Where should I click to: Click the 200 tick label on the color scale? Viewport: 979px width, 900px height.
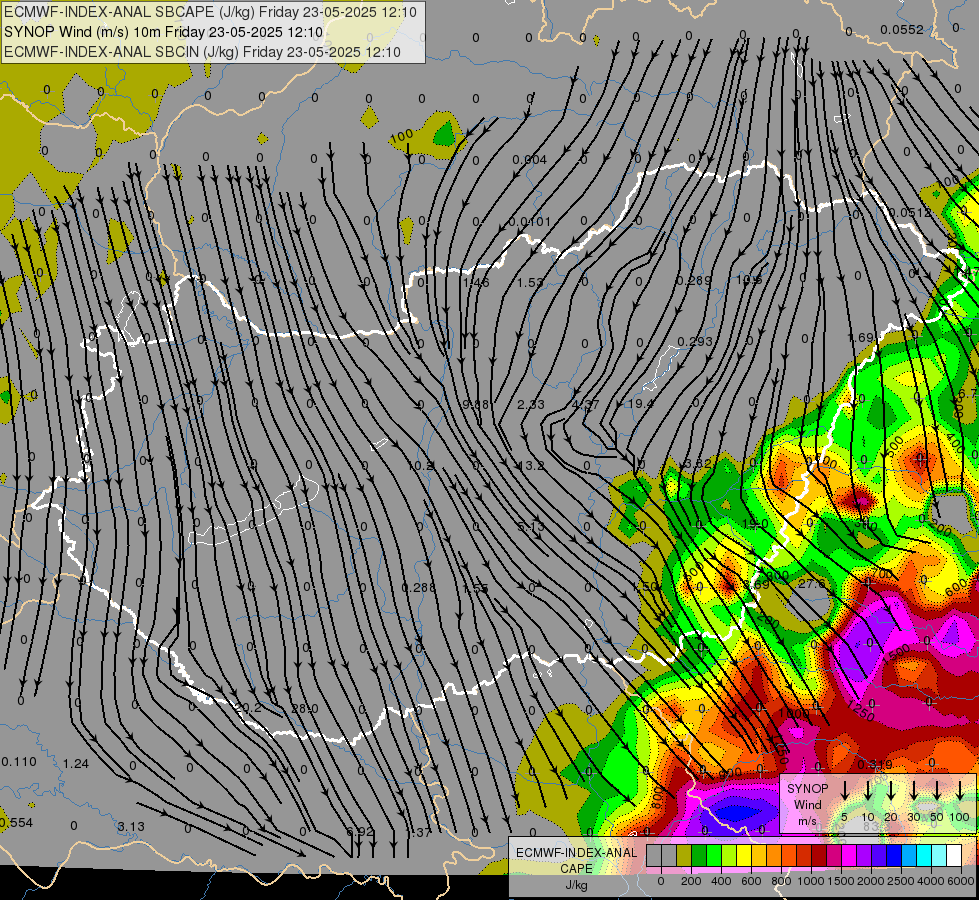[691, 881]
